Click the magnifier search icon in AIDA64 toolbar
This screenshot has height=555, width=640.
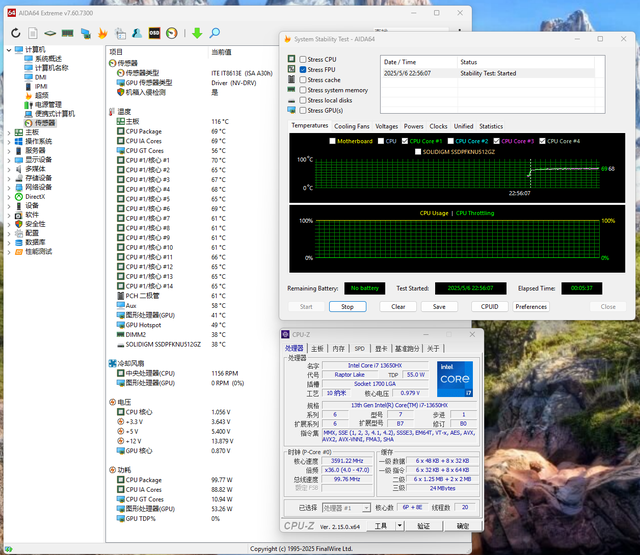(215, 33)
